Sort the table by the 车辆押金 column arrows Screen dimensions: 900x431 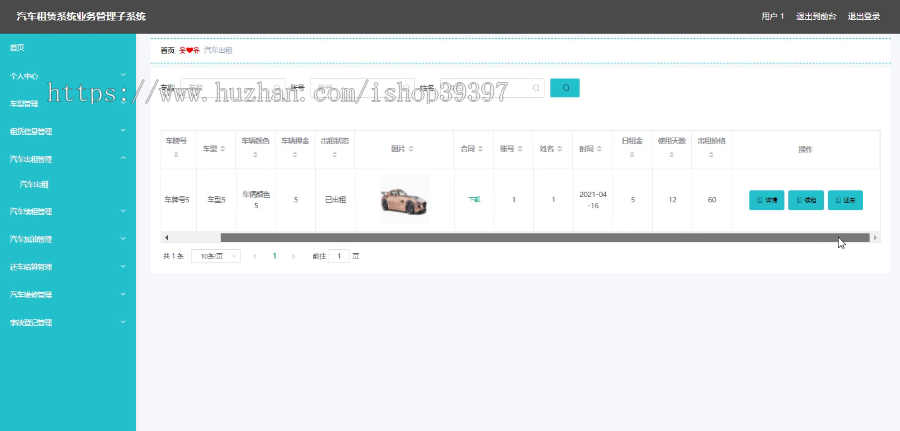295,155
